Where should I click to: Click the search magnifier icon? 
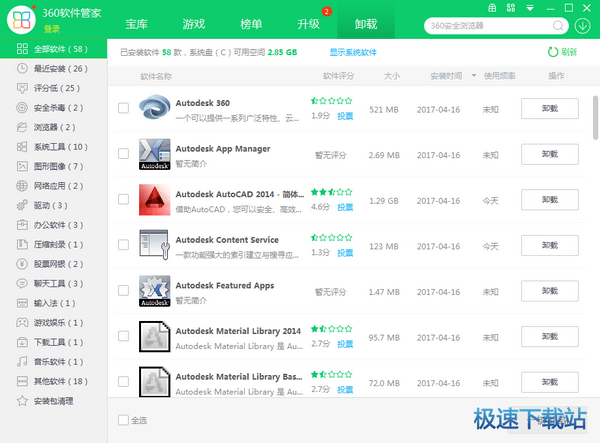click(558, 26)
